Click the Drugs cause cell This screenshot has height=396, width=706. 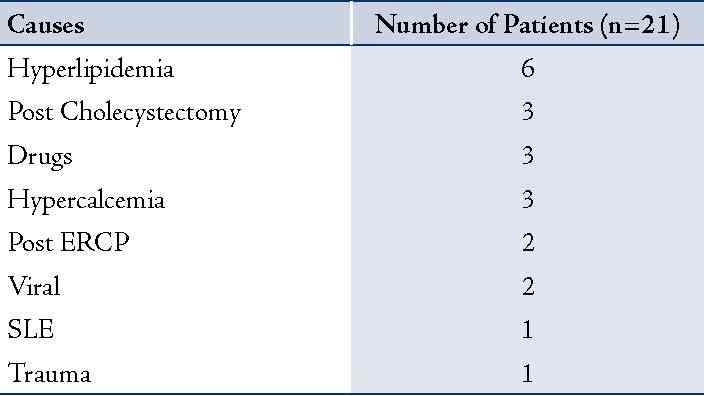click(x=40, y=157)
